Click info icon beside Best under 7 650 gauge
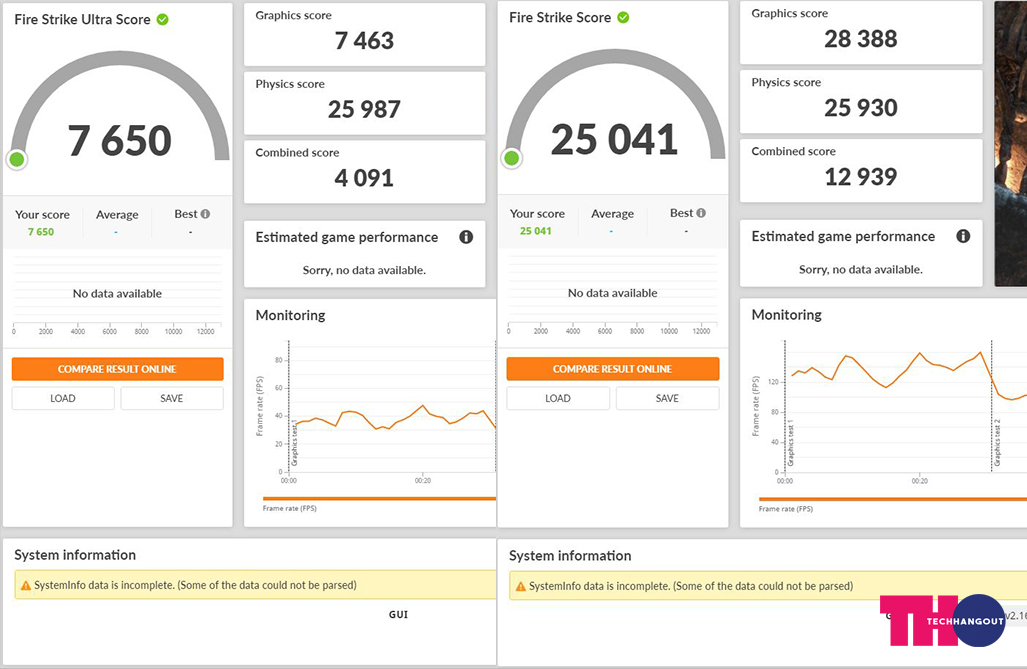1027x669 pixels. pyautogui.click(x=205, y=214)
